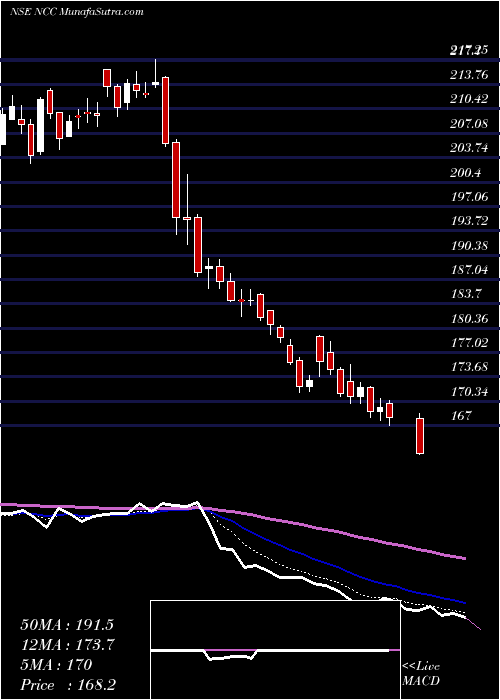
Task: Click the 213.76 price axis label
Action: pyautogui.click(x=469, y=75)
